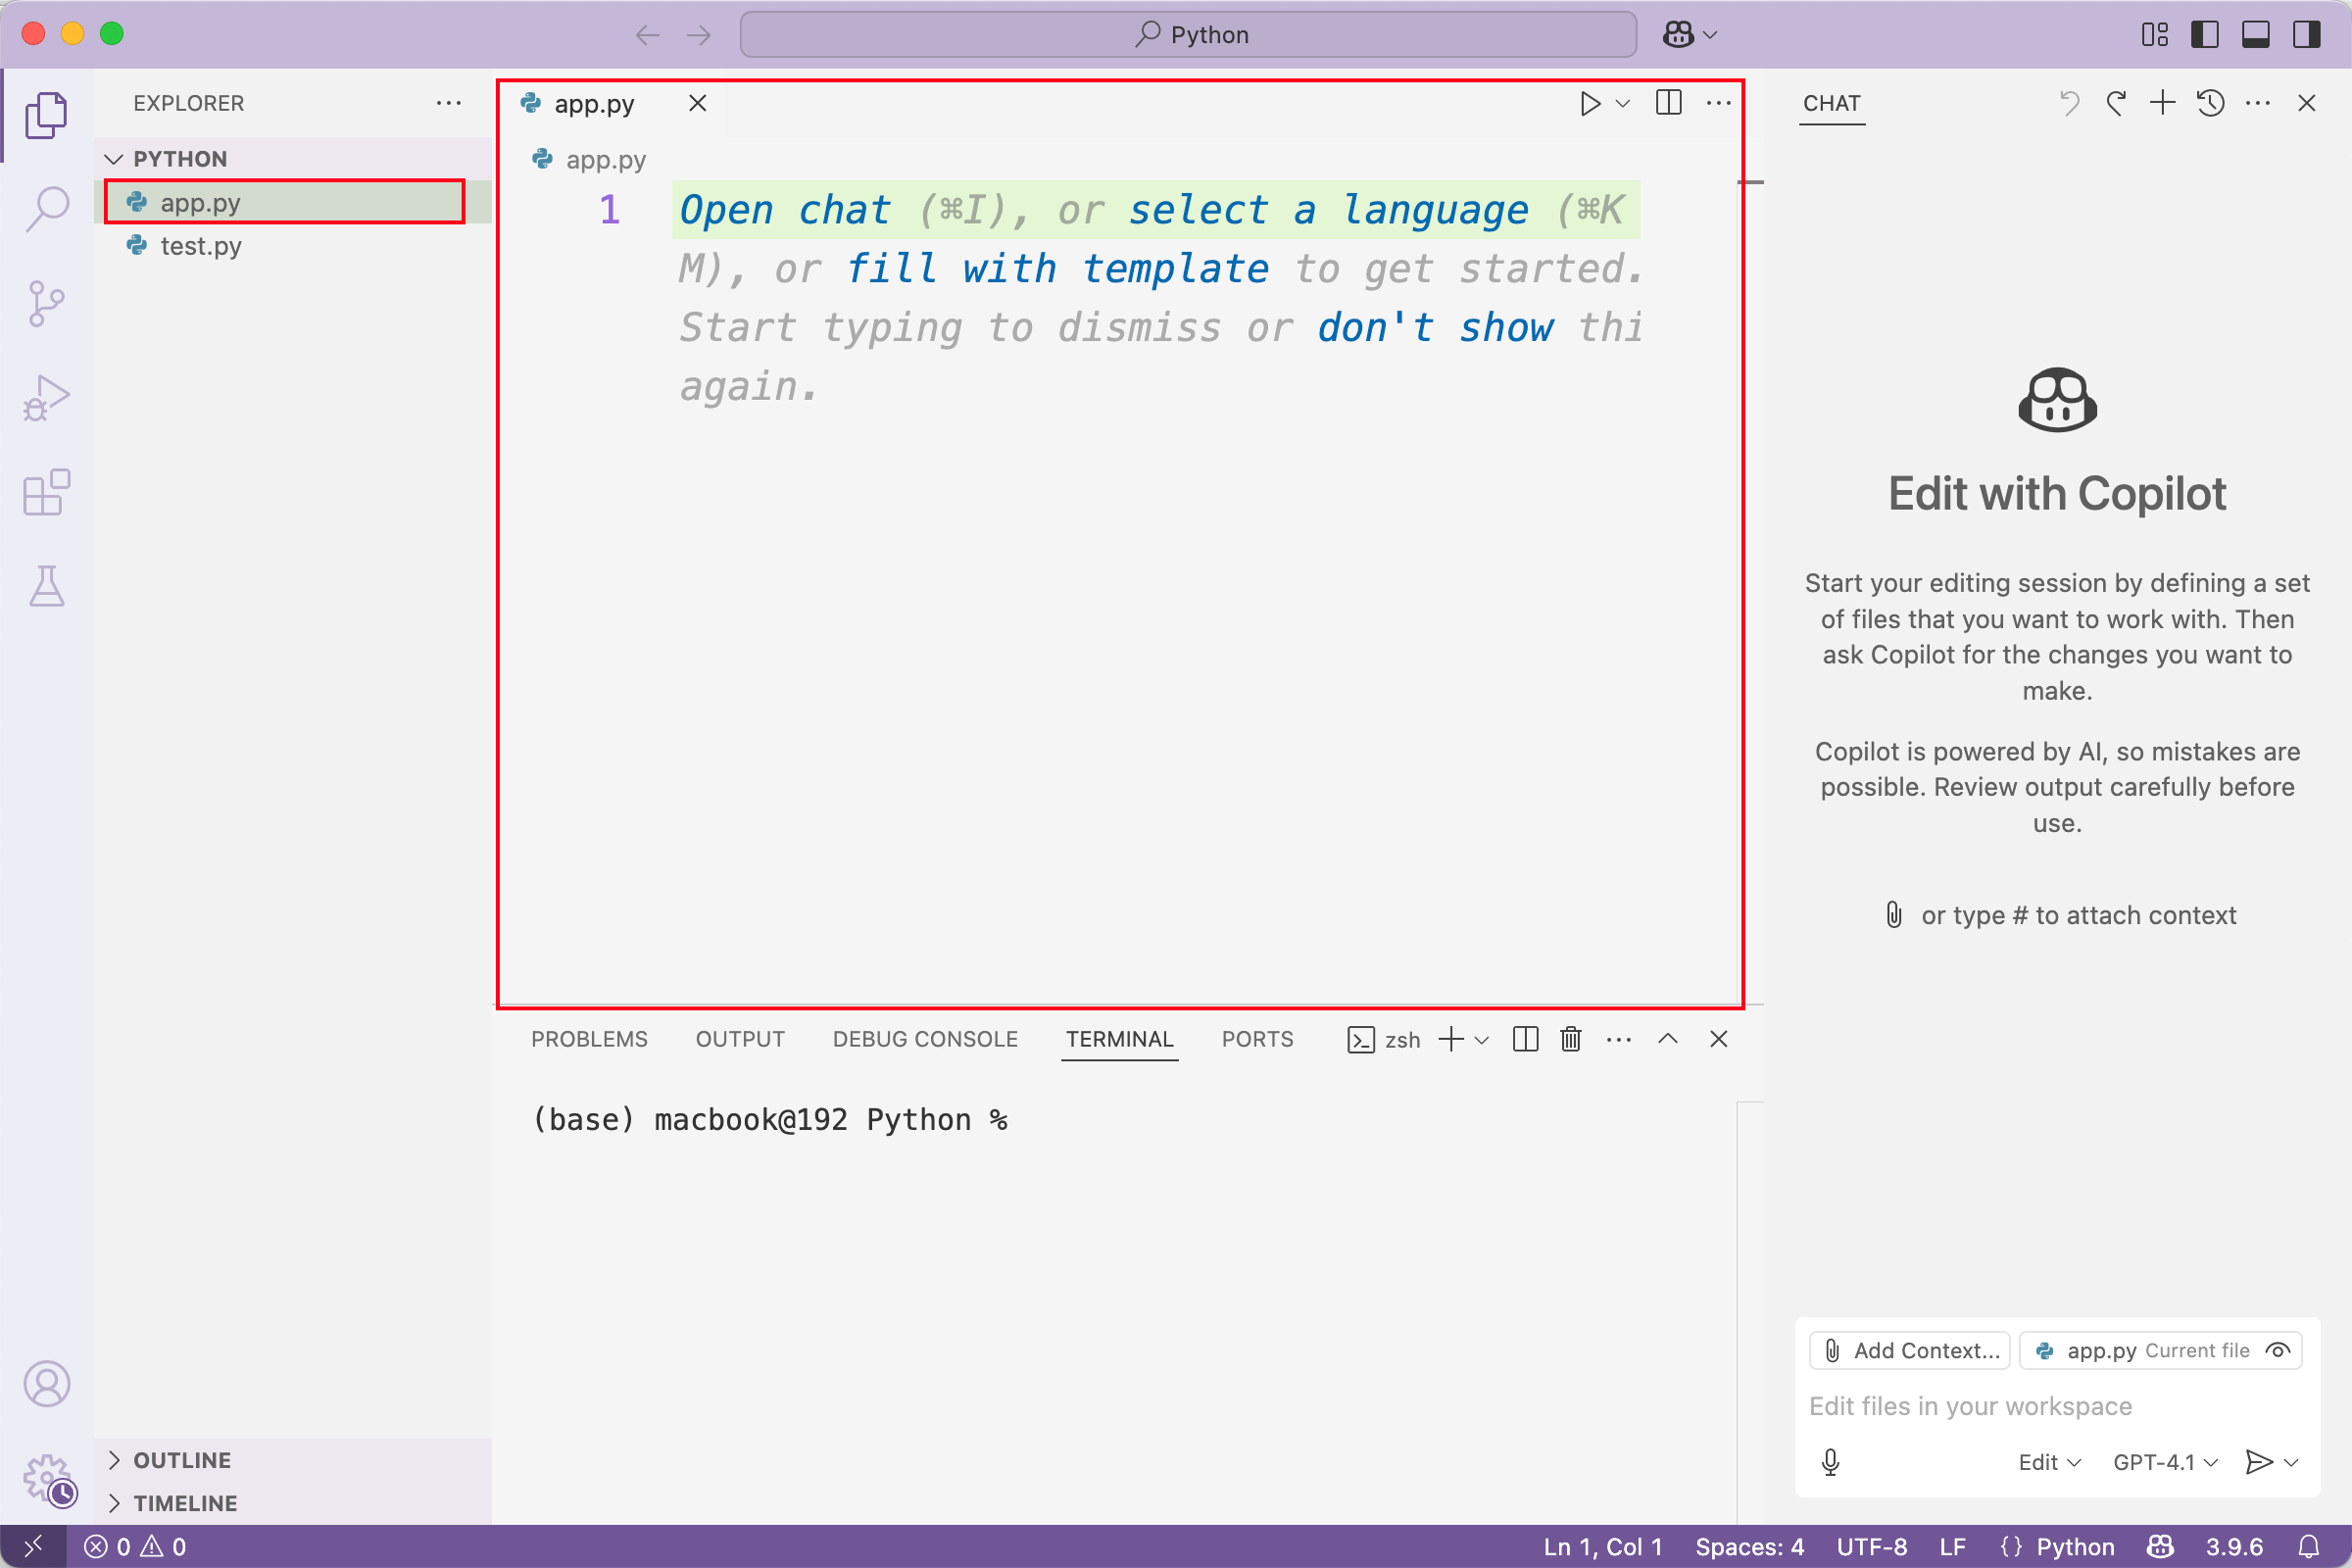The height and width of the screenshot is (1568, 2352).
Task: Toggle the bottom panel visibility
Action: (2256, 35)
